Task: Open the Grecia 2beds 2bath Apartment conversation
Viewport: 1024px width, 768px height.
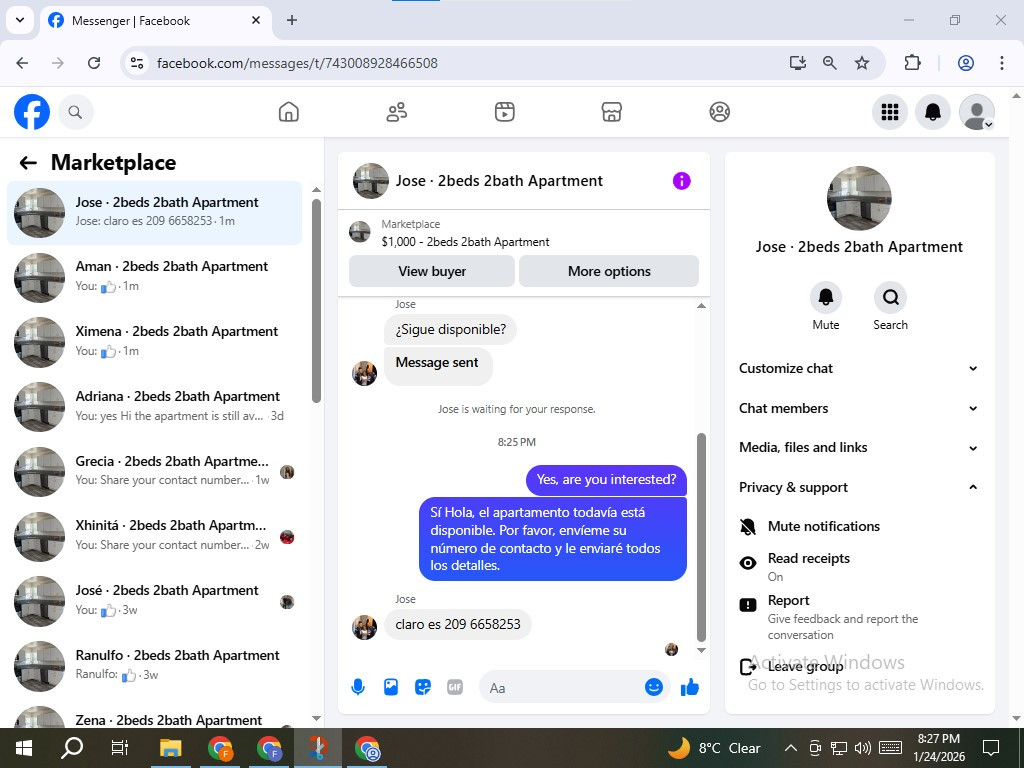Action: tap(155, 472)
